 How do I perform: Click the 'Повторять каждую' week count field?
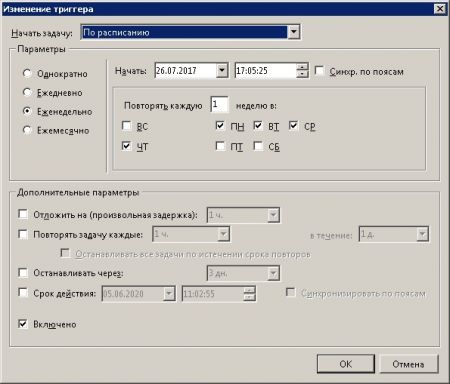(219, 105)
